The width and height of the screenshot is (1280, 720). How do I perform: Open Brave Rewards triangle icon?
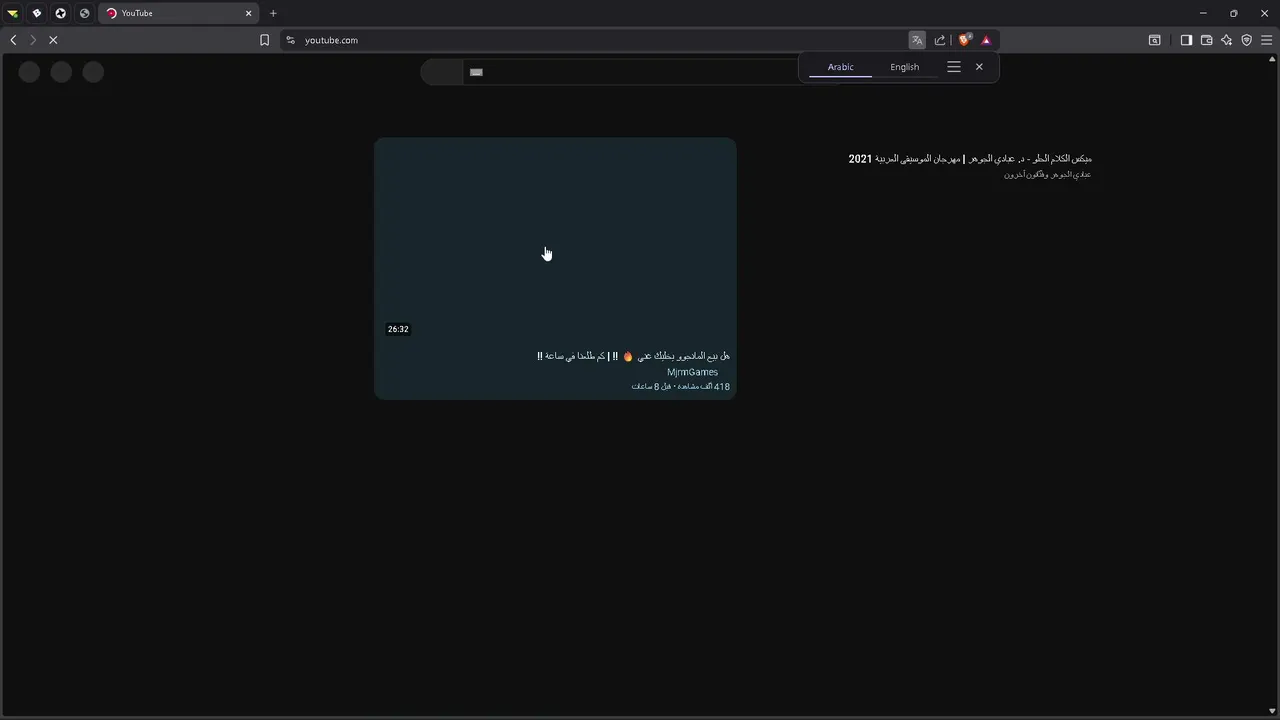coord(986,40)
